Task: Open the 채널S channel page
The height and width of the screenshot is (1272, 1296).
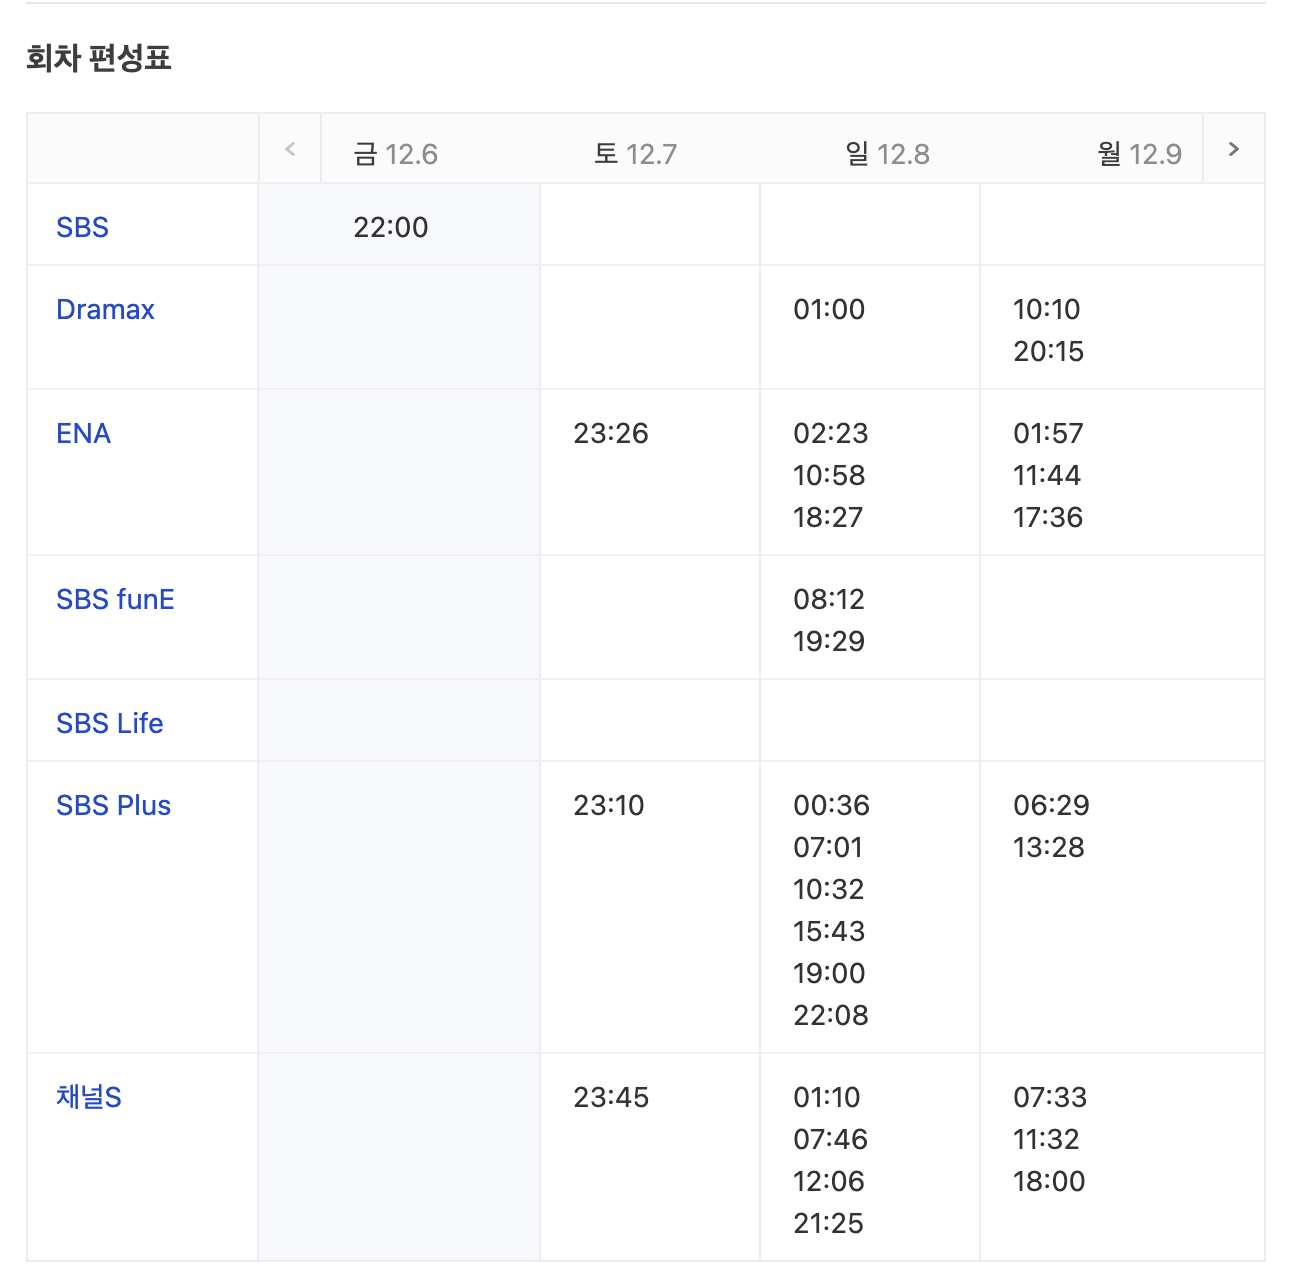Action: click(86, 1097)
